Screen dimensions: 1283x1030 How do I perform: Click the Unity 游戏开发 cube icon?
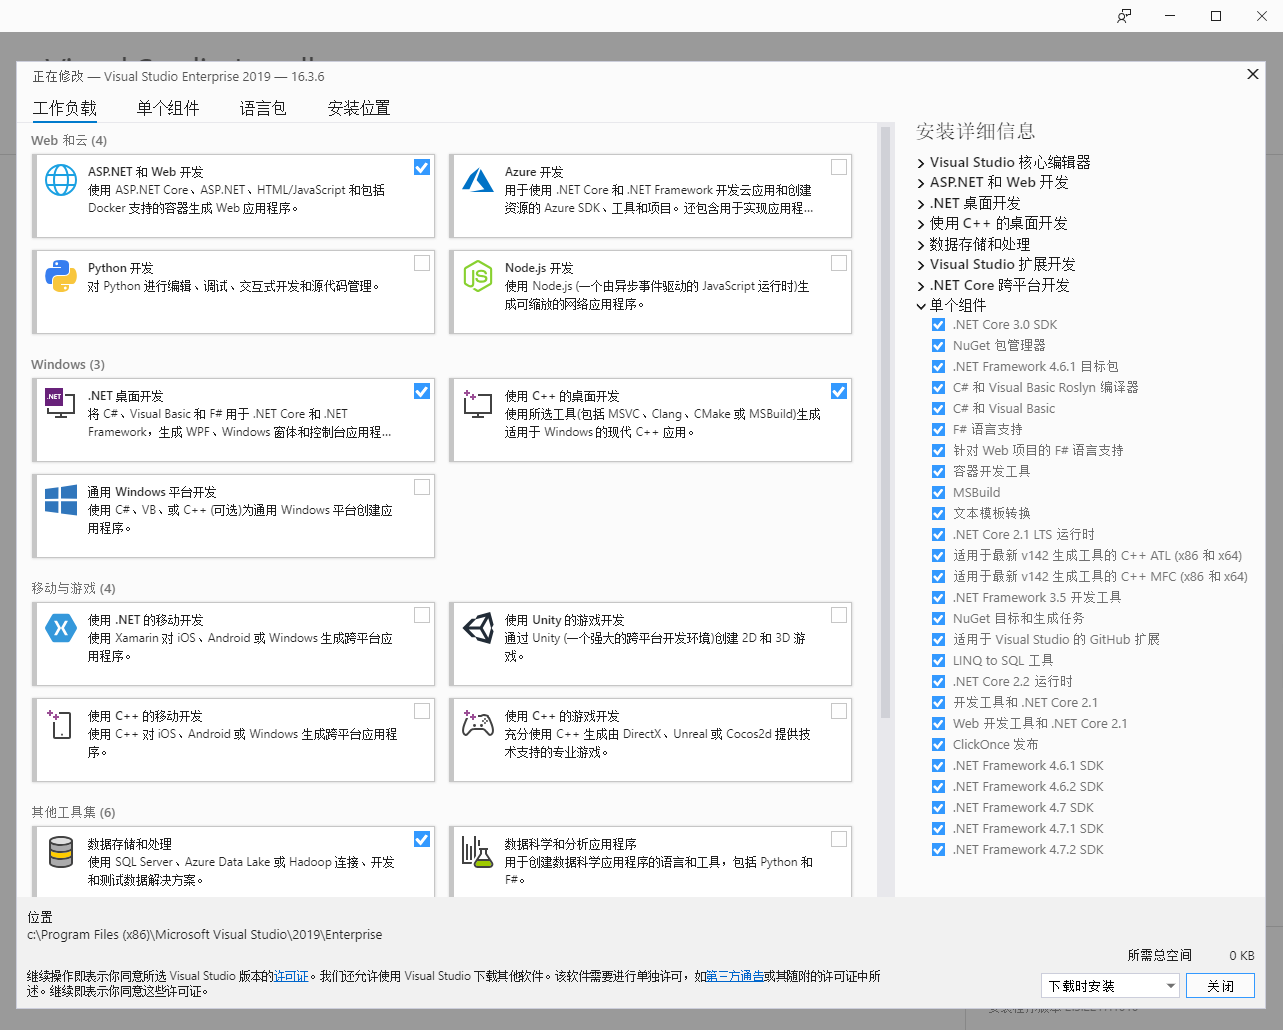pyautogui.click(x=478, y=628)
